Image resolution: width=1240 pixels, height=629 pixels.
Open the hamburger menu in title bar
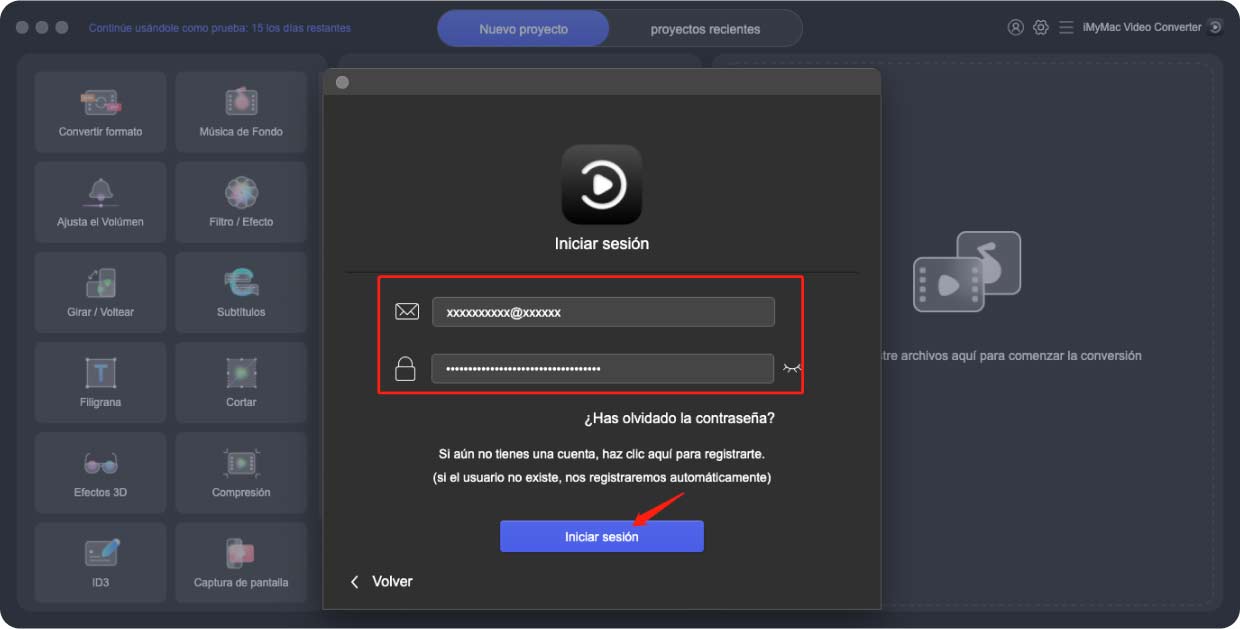1067,28
